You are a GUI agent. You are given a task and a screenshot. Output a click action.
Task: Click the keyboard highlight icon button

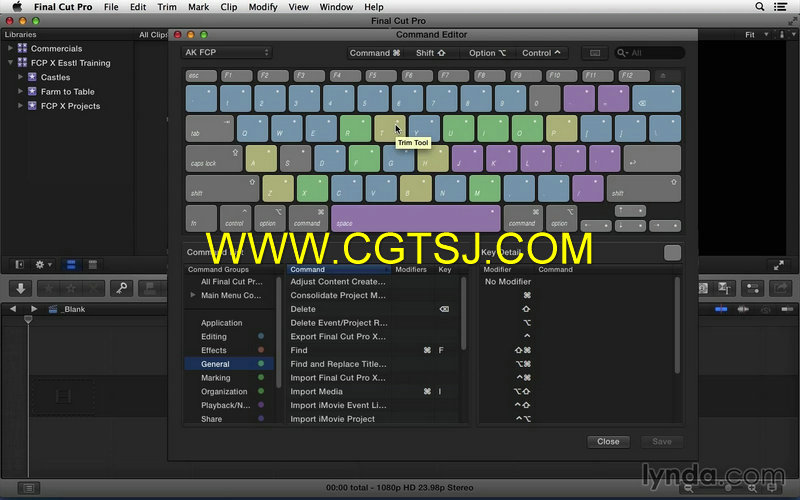pos(595,53)
